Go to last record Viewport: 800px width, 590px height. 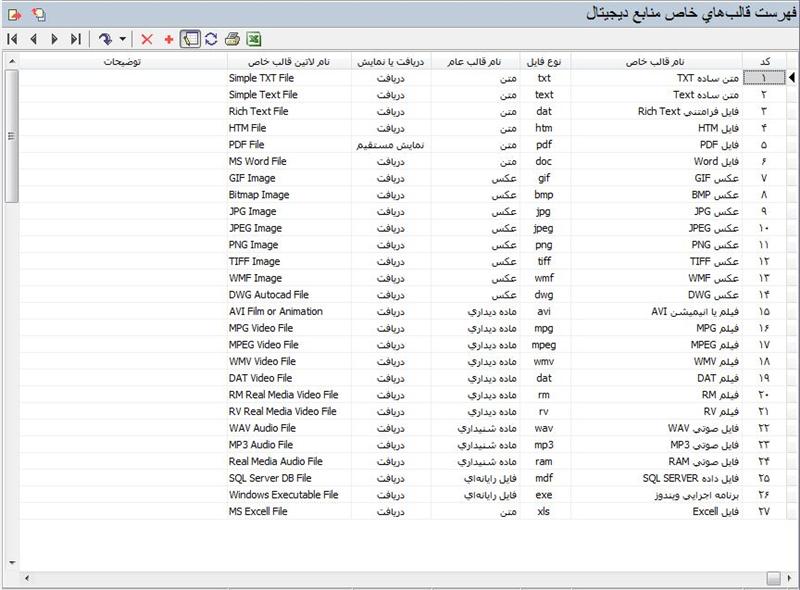point(76,39)
